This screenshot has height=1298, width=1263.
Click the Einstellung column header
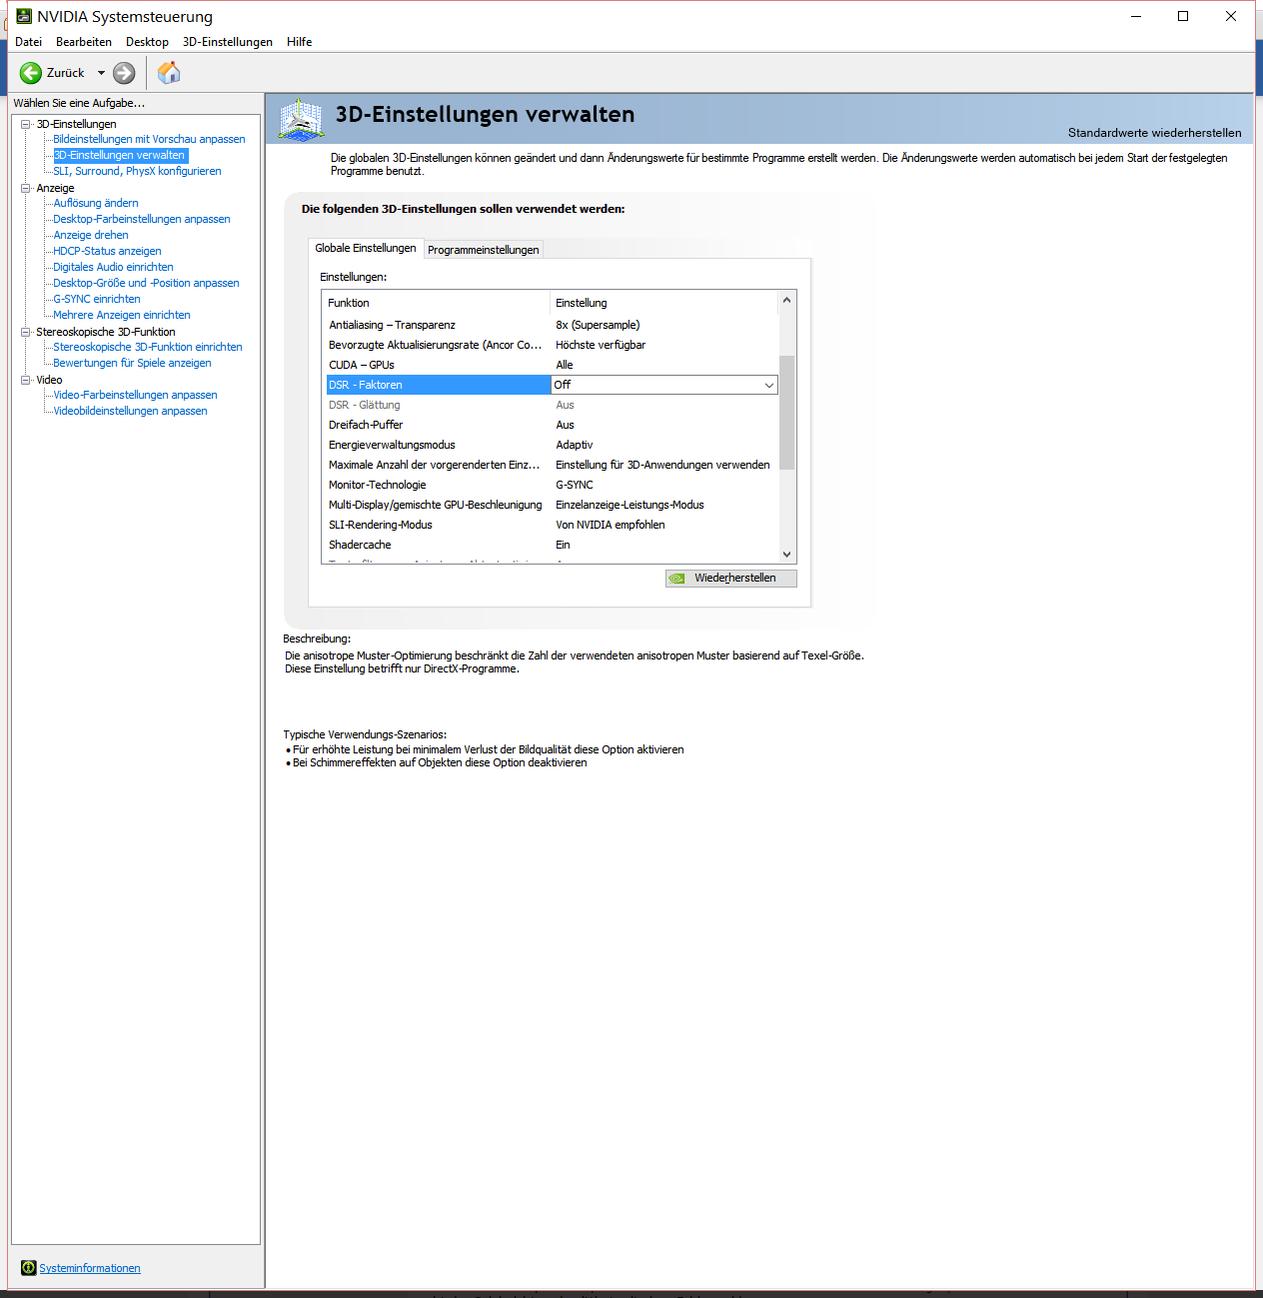pyautogui.click(x=664, y=303)
